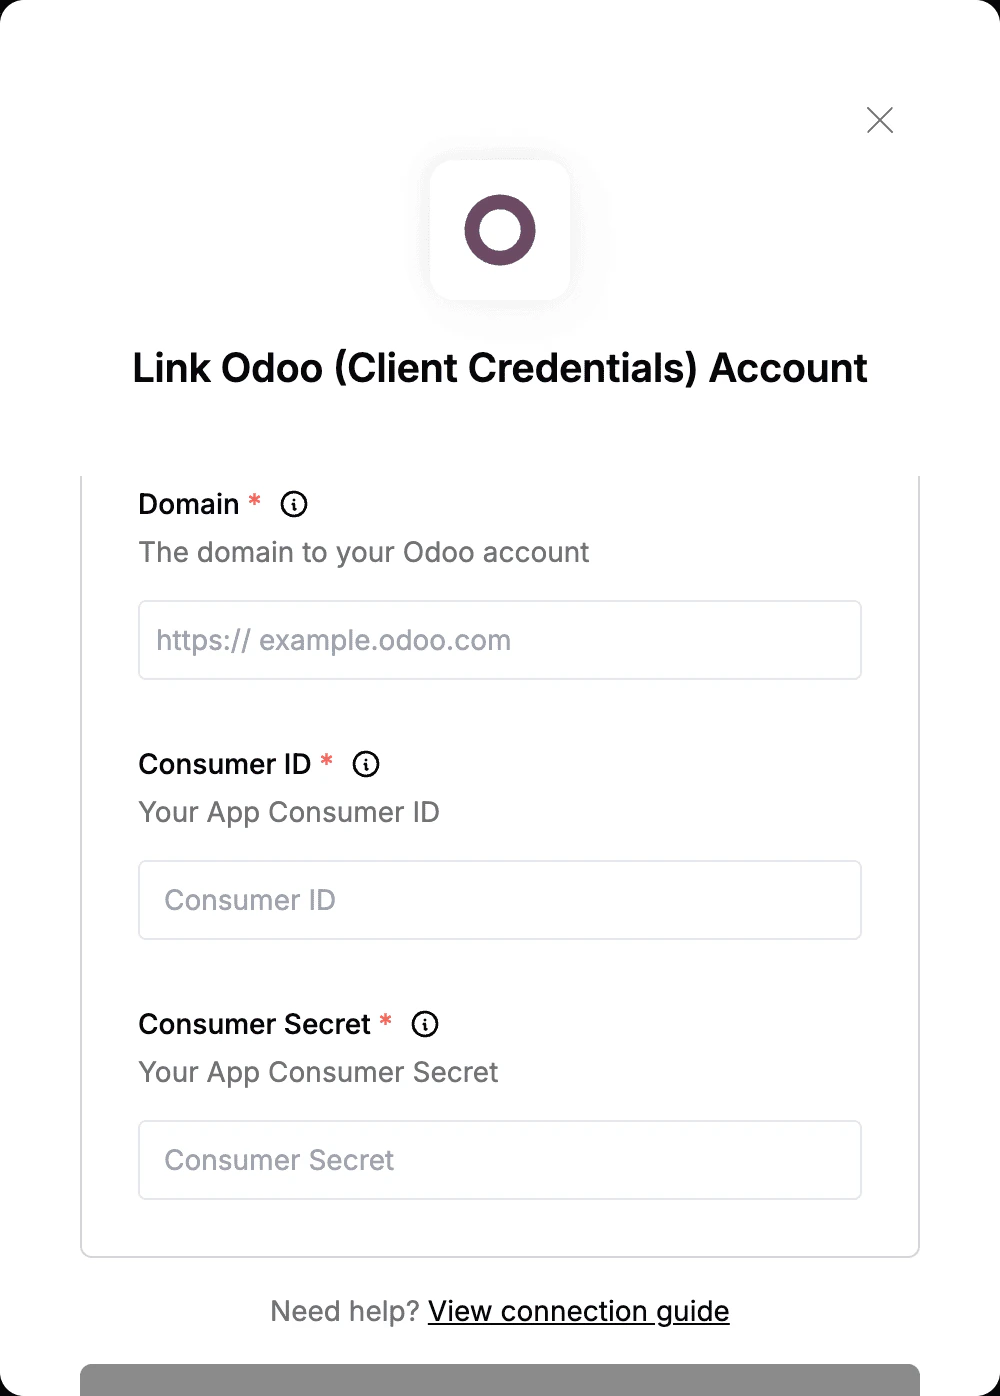This screenshot has width=1000, height=1396.
Task: Click the Consumer Secret field label
Action: pyautogui.click(x=255, y=1024)
